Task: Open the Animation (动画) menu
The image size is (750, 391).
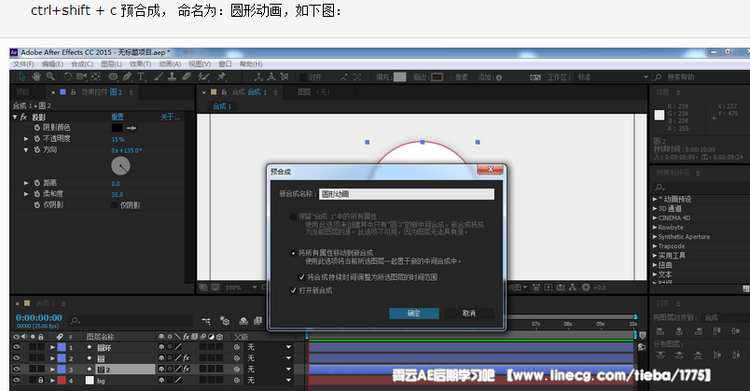Action: [170, 64]
